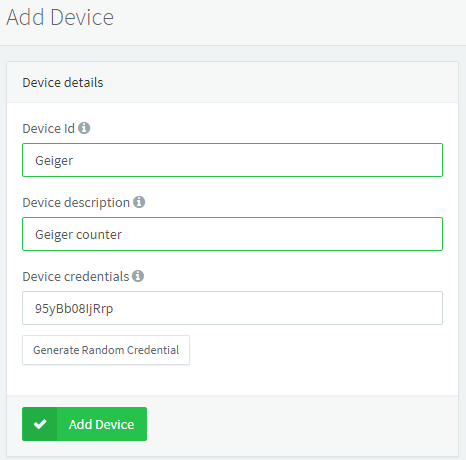This screenshot has height=460, width=466.
Task: Generate a random credential
Action: pos(106,350)
